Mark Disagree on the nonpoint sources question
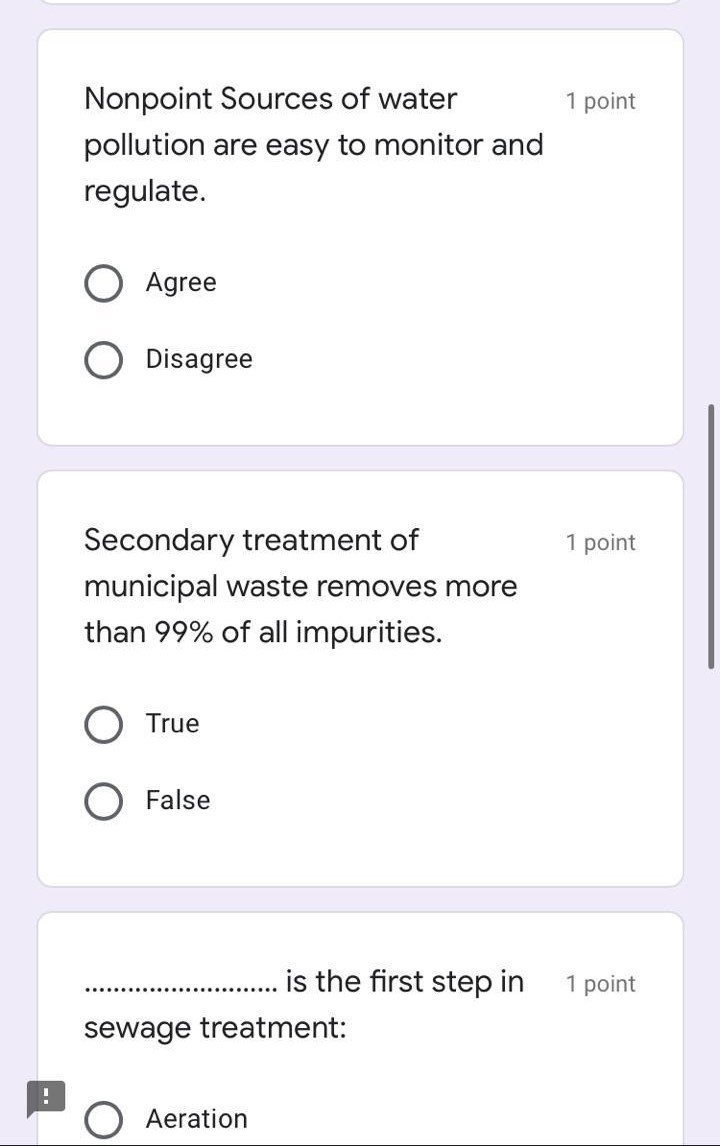This screenshot has height=1146, width=720. click(103, 359)
